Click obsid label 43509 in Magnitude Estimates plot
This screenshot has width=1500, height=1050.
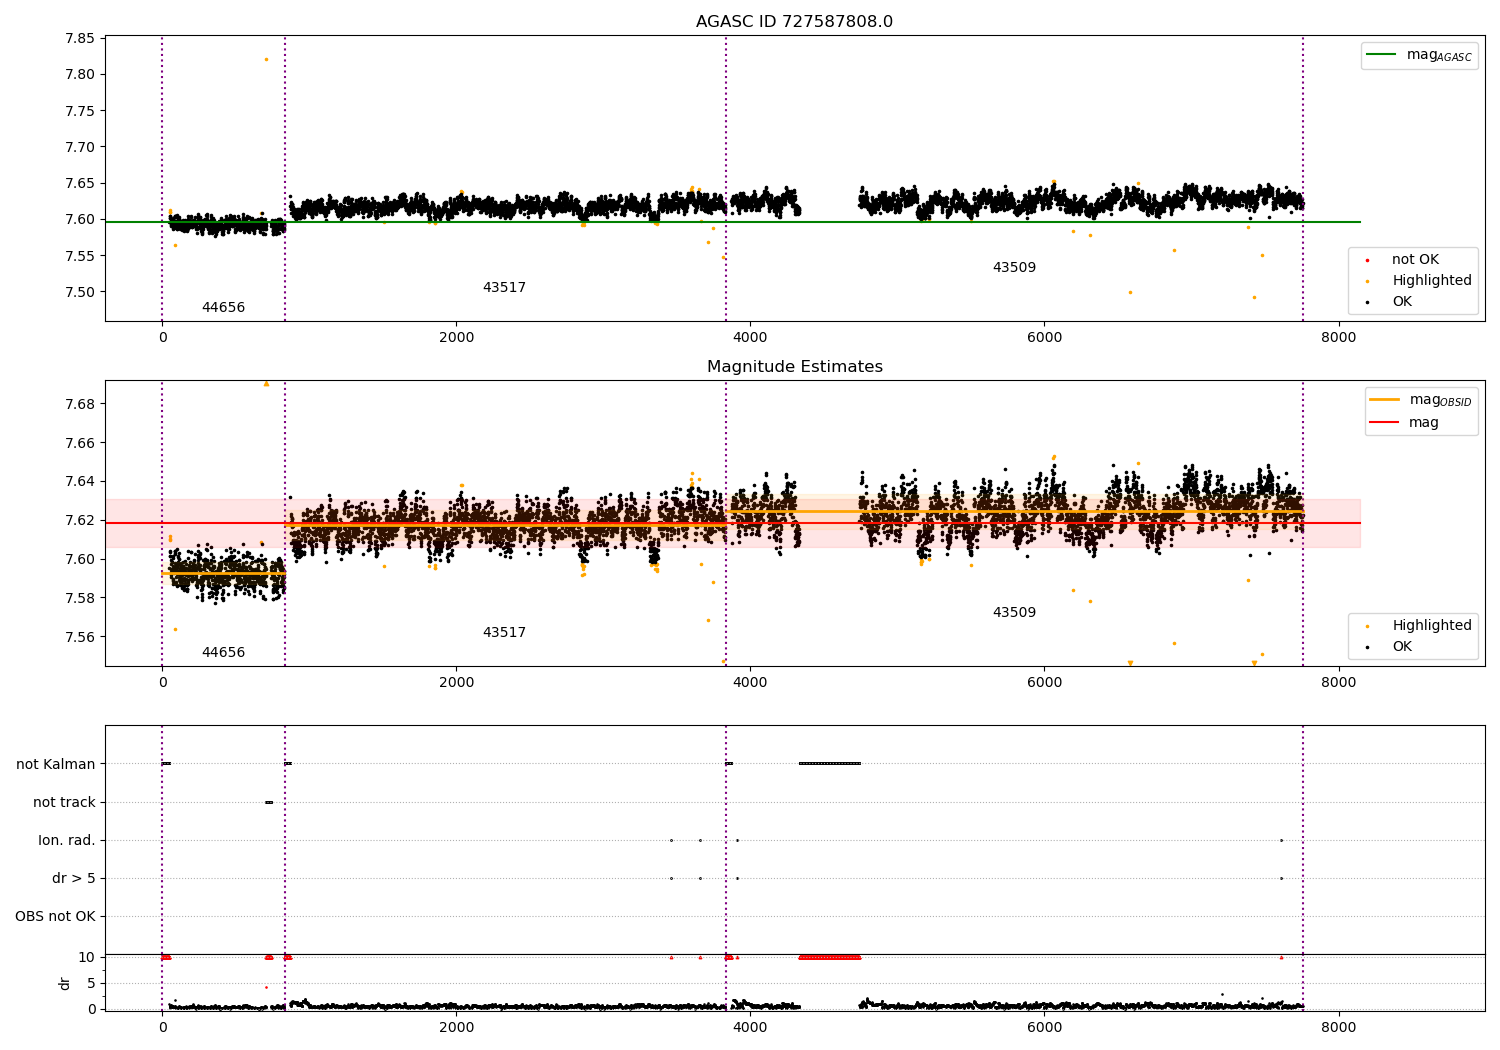(1014, 613)
